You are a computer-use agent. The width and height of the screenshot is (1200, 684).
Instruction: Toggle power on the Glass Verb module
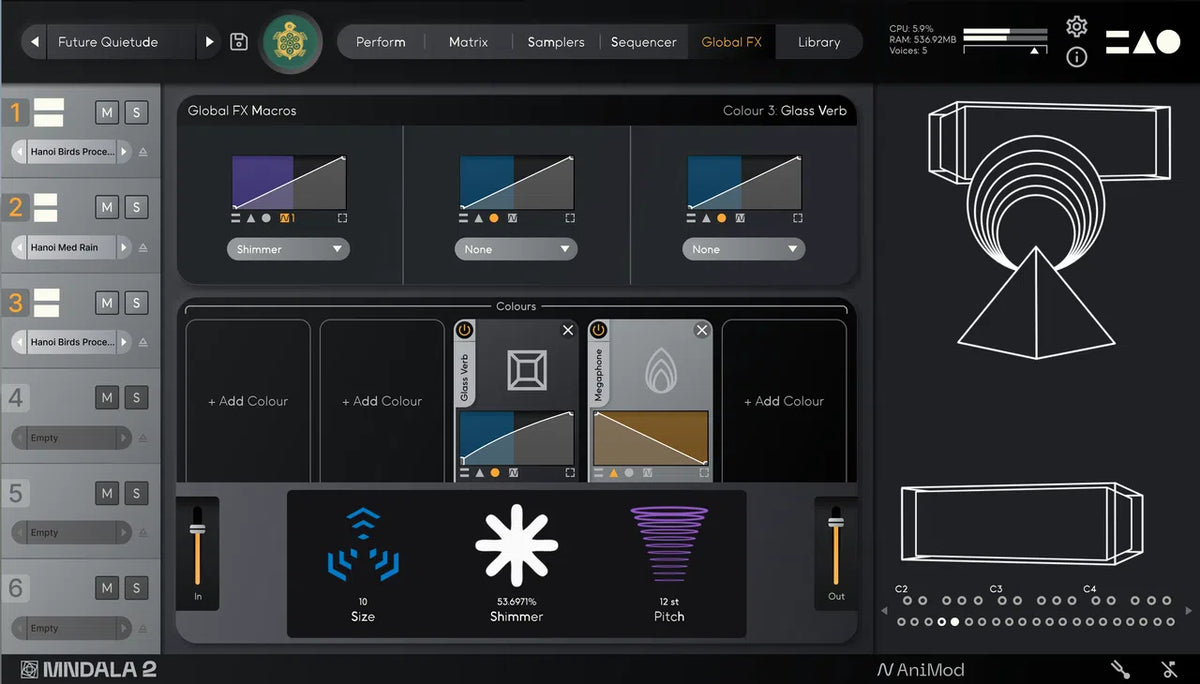[465, 330]
